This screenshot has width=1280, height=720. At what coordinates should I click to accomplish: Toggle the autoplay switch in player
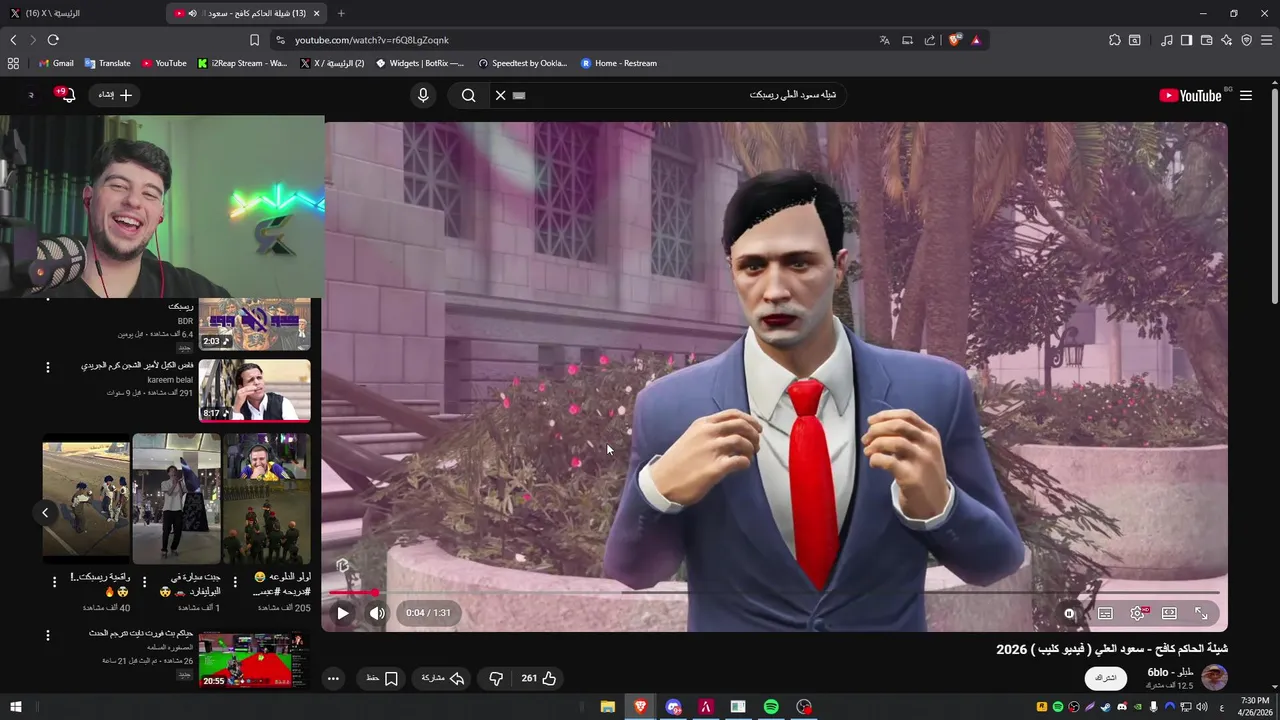[x=1069, y=613]
